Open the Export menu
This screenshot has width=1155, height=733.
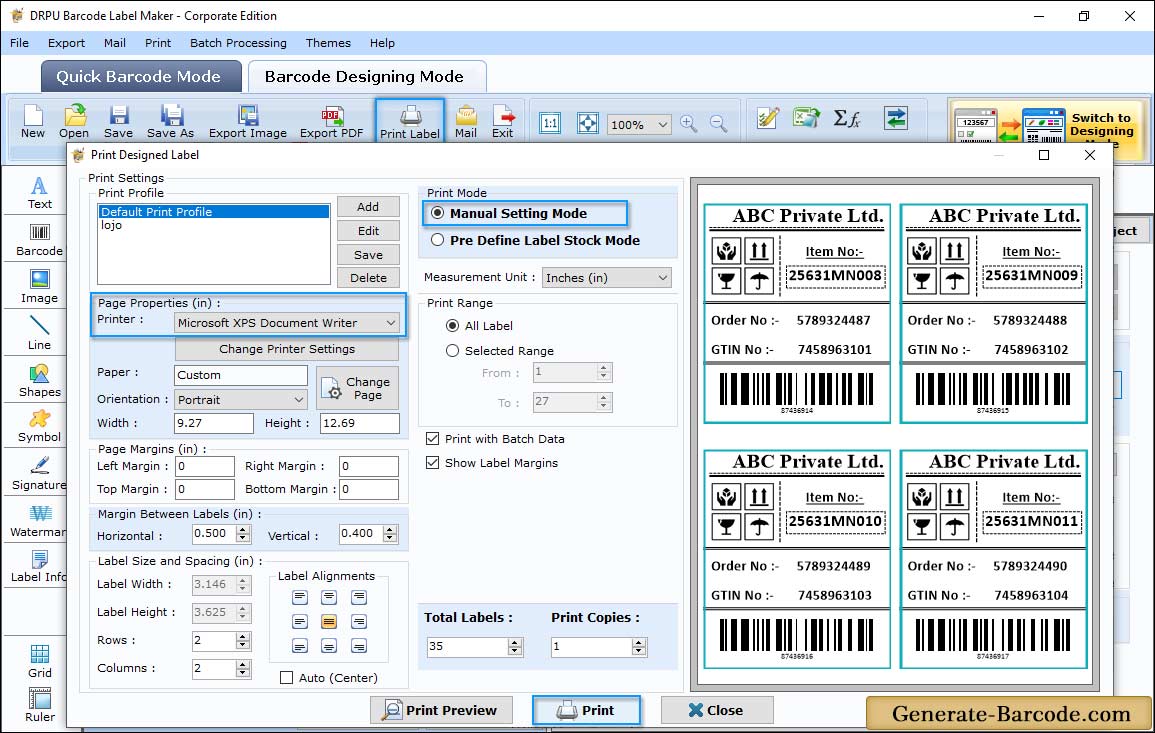point(66,43)
